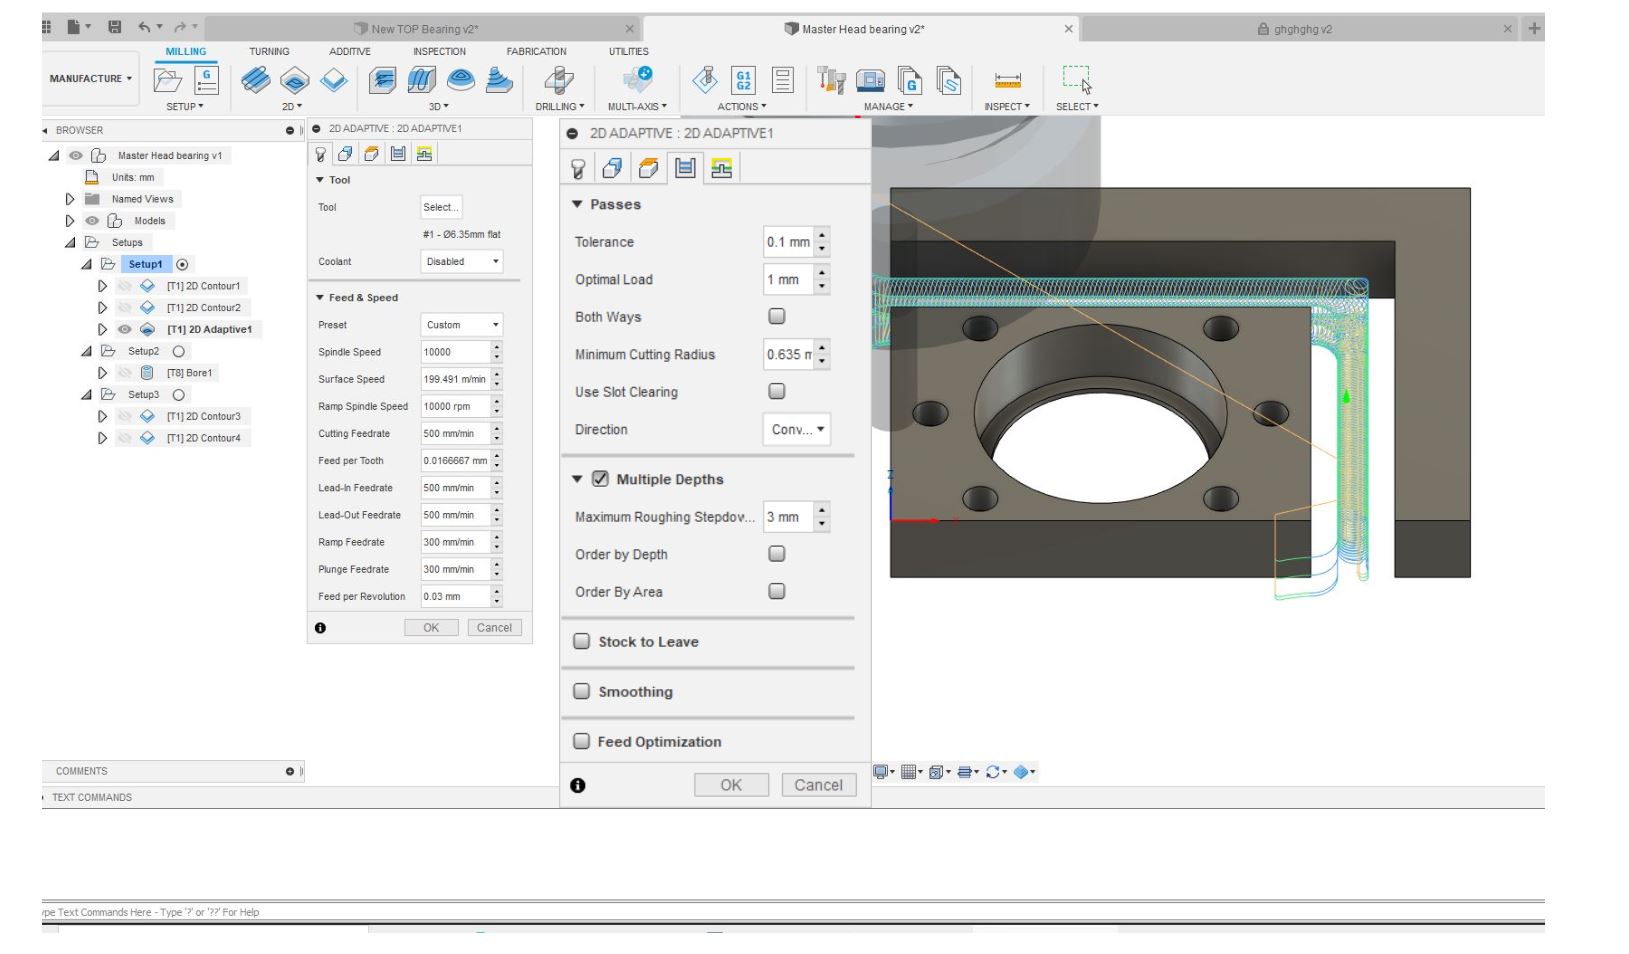
Task: Click Cancel in the large 2D Adaptive dialog
Action: click(818, 785)
